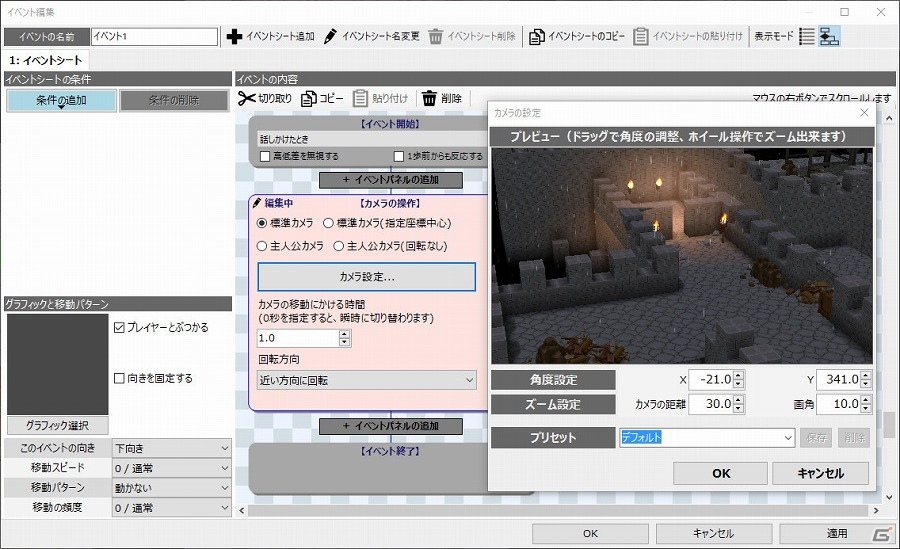Click the camera preview 3D scene

tap(682, 256)
